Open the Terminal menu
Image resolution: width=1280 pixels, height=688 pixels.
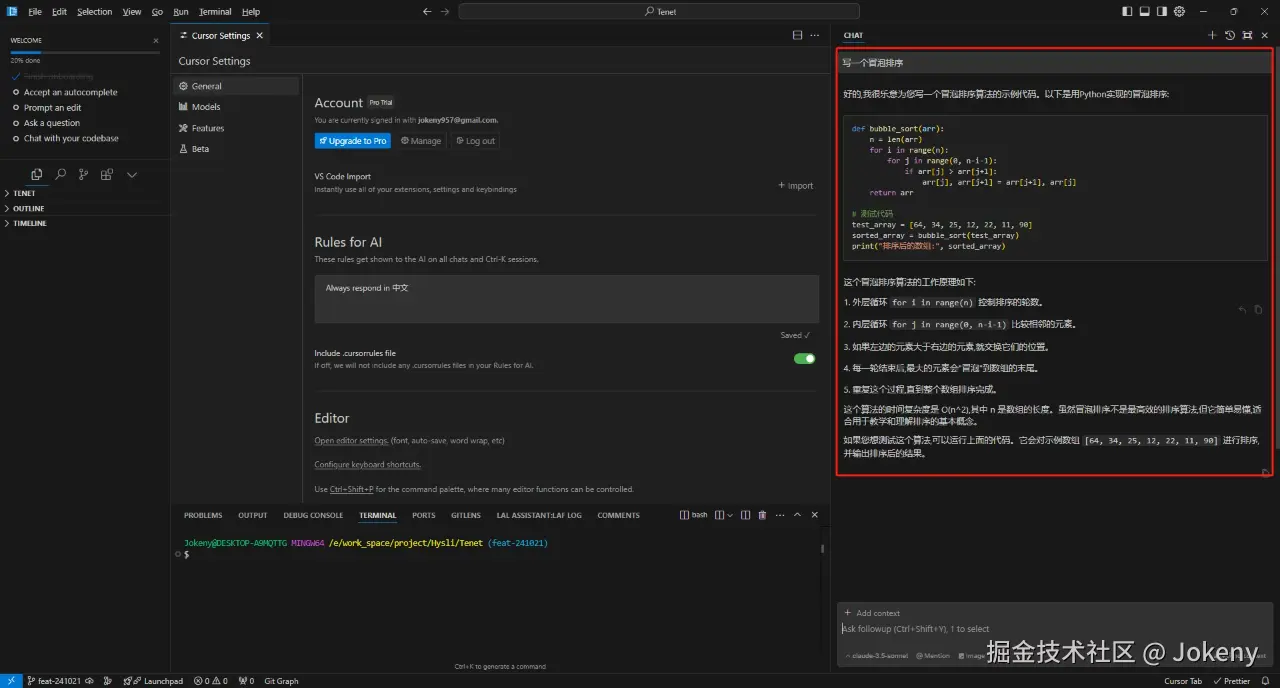[x=215, y=12]
